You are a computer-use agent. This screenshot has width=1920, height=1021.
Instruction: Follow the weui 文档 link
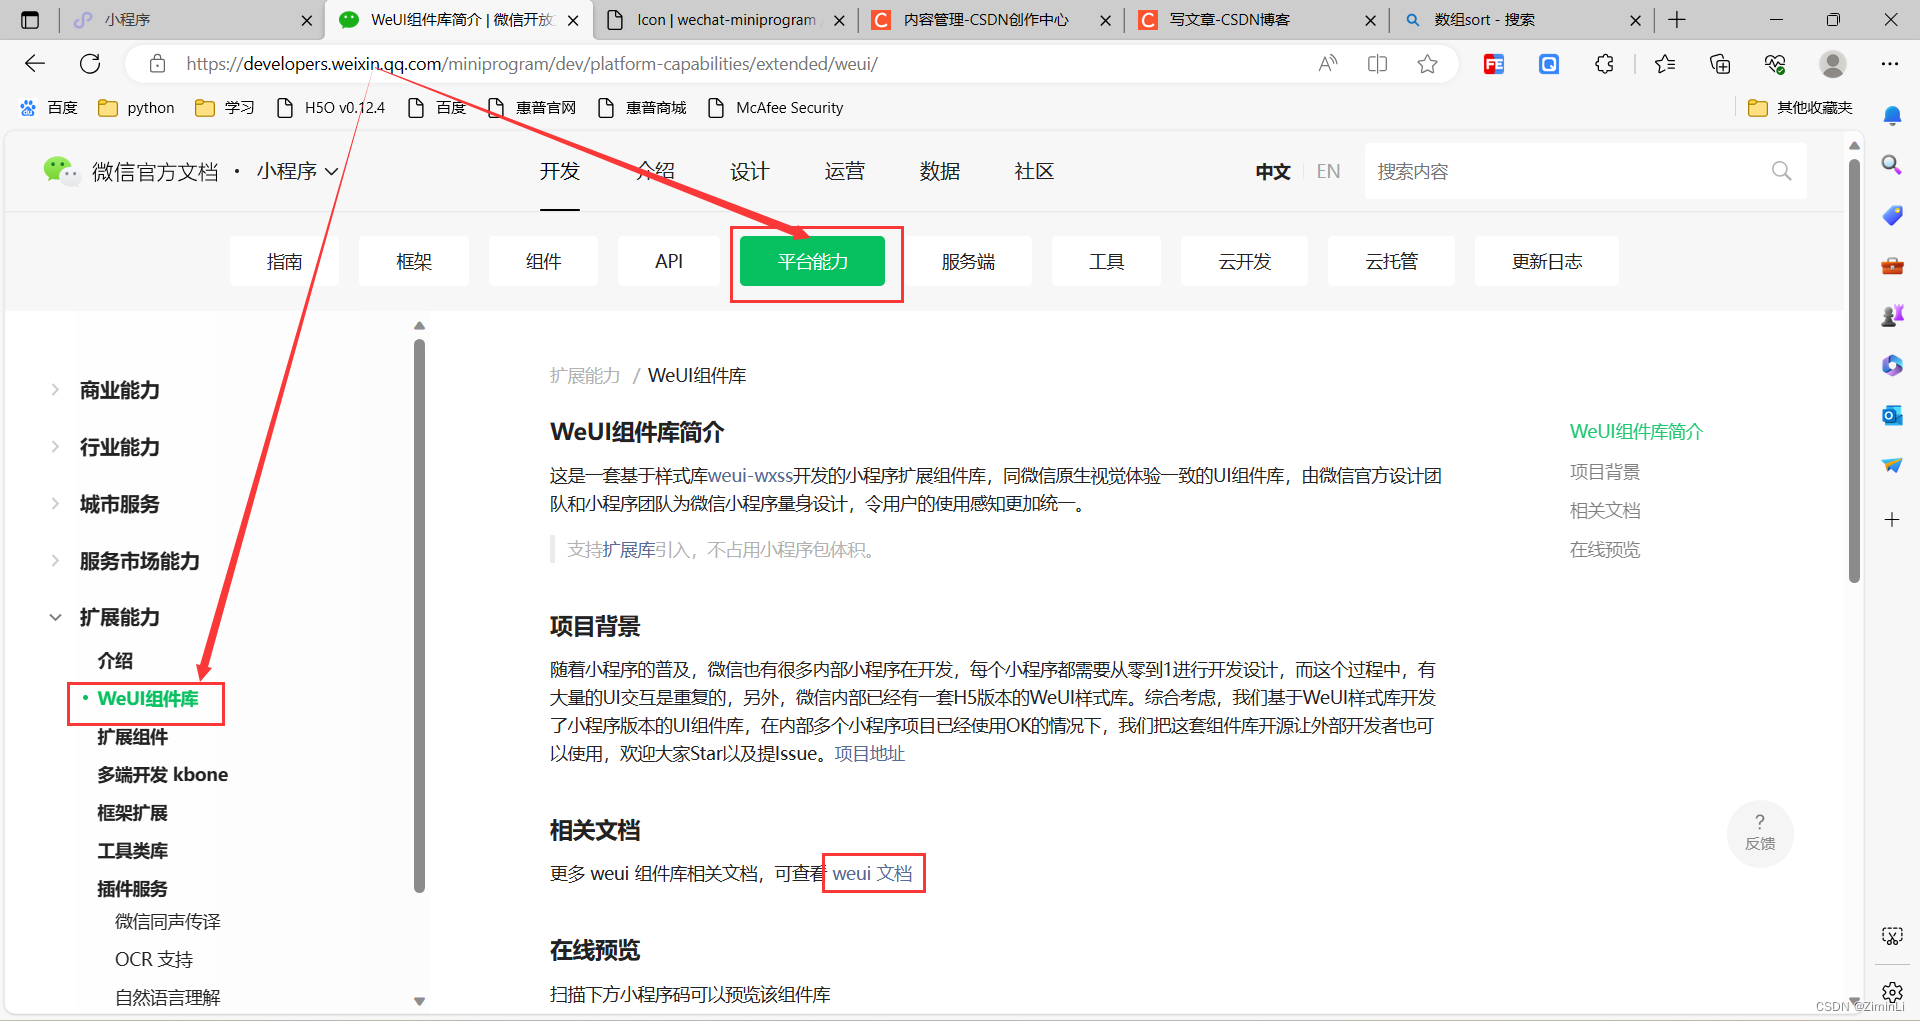point(872,873)
